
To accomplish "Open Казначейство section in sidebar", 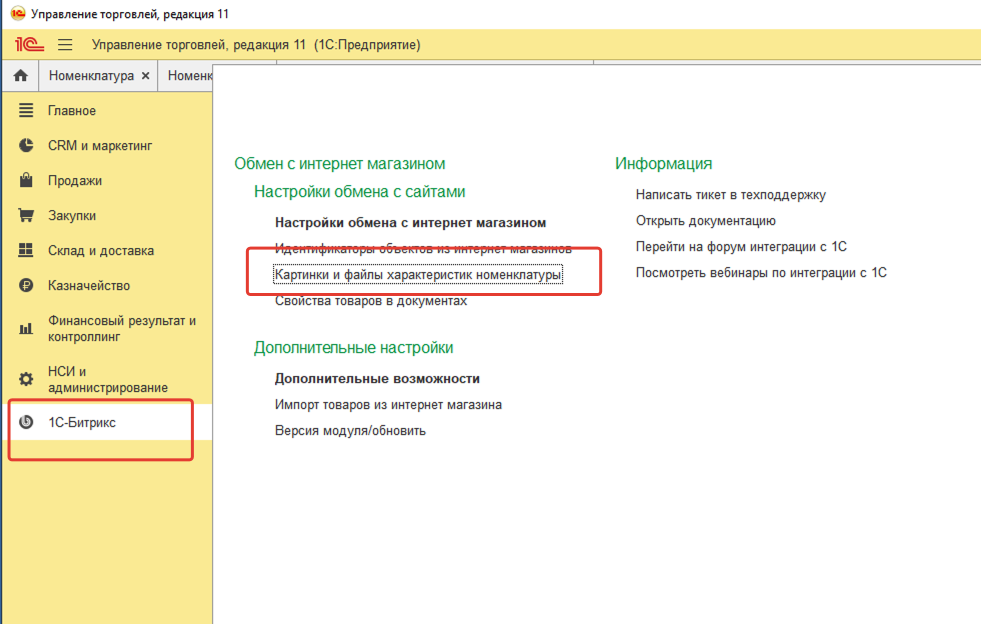I will tap(89, 286).
